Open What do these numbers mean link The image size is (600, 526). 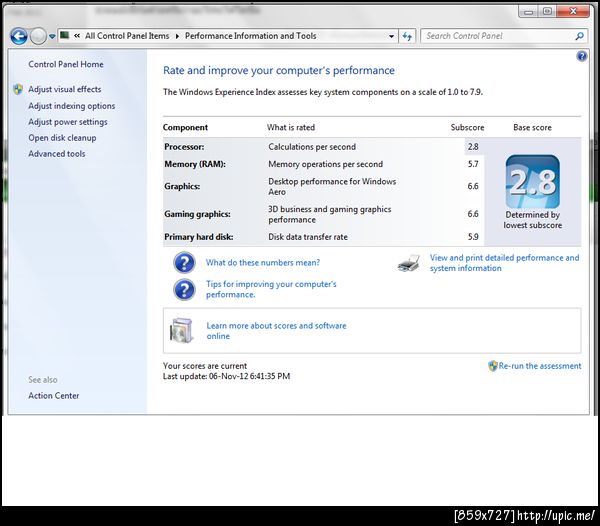(x=263, y=263)
